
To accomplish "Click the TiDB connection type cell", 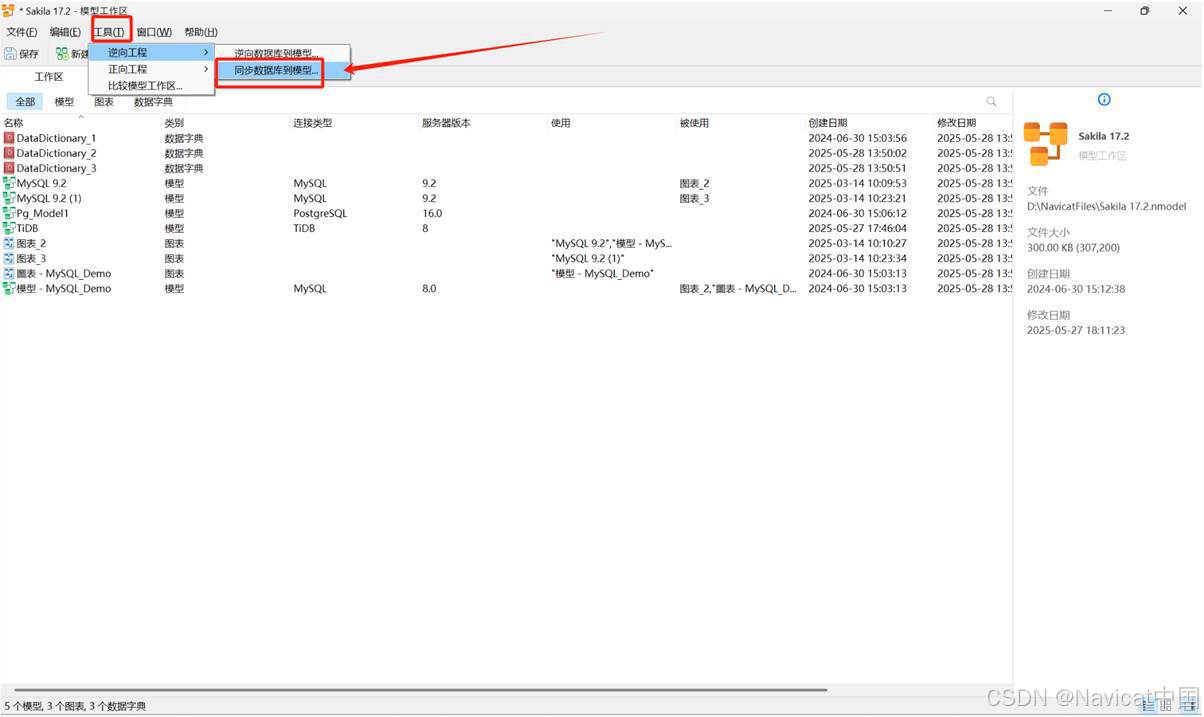I will 305,228.
